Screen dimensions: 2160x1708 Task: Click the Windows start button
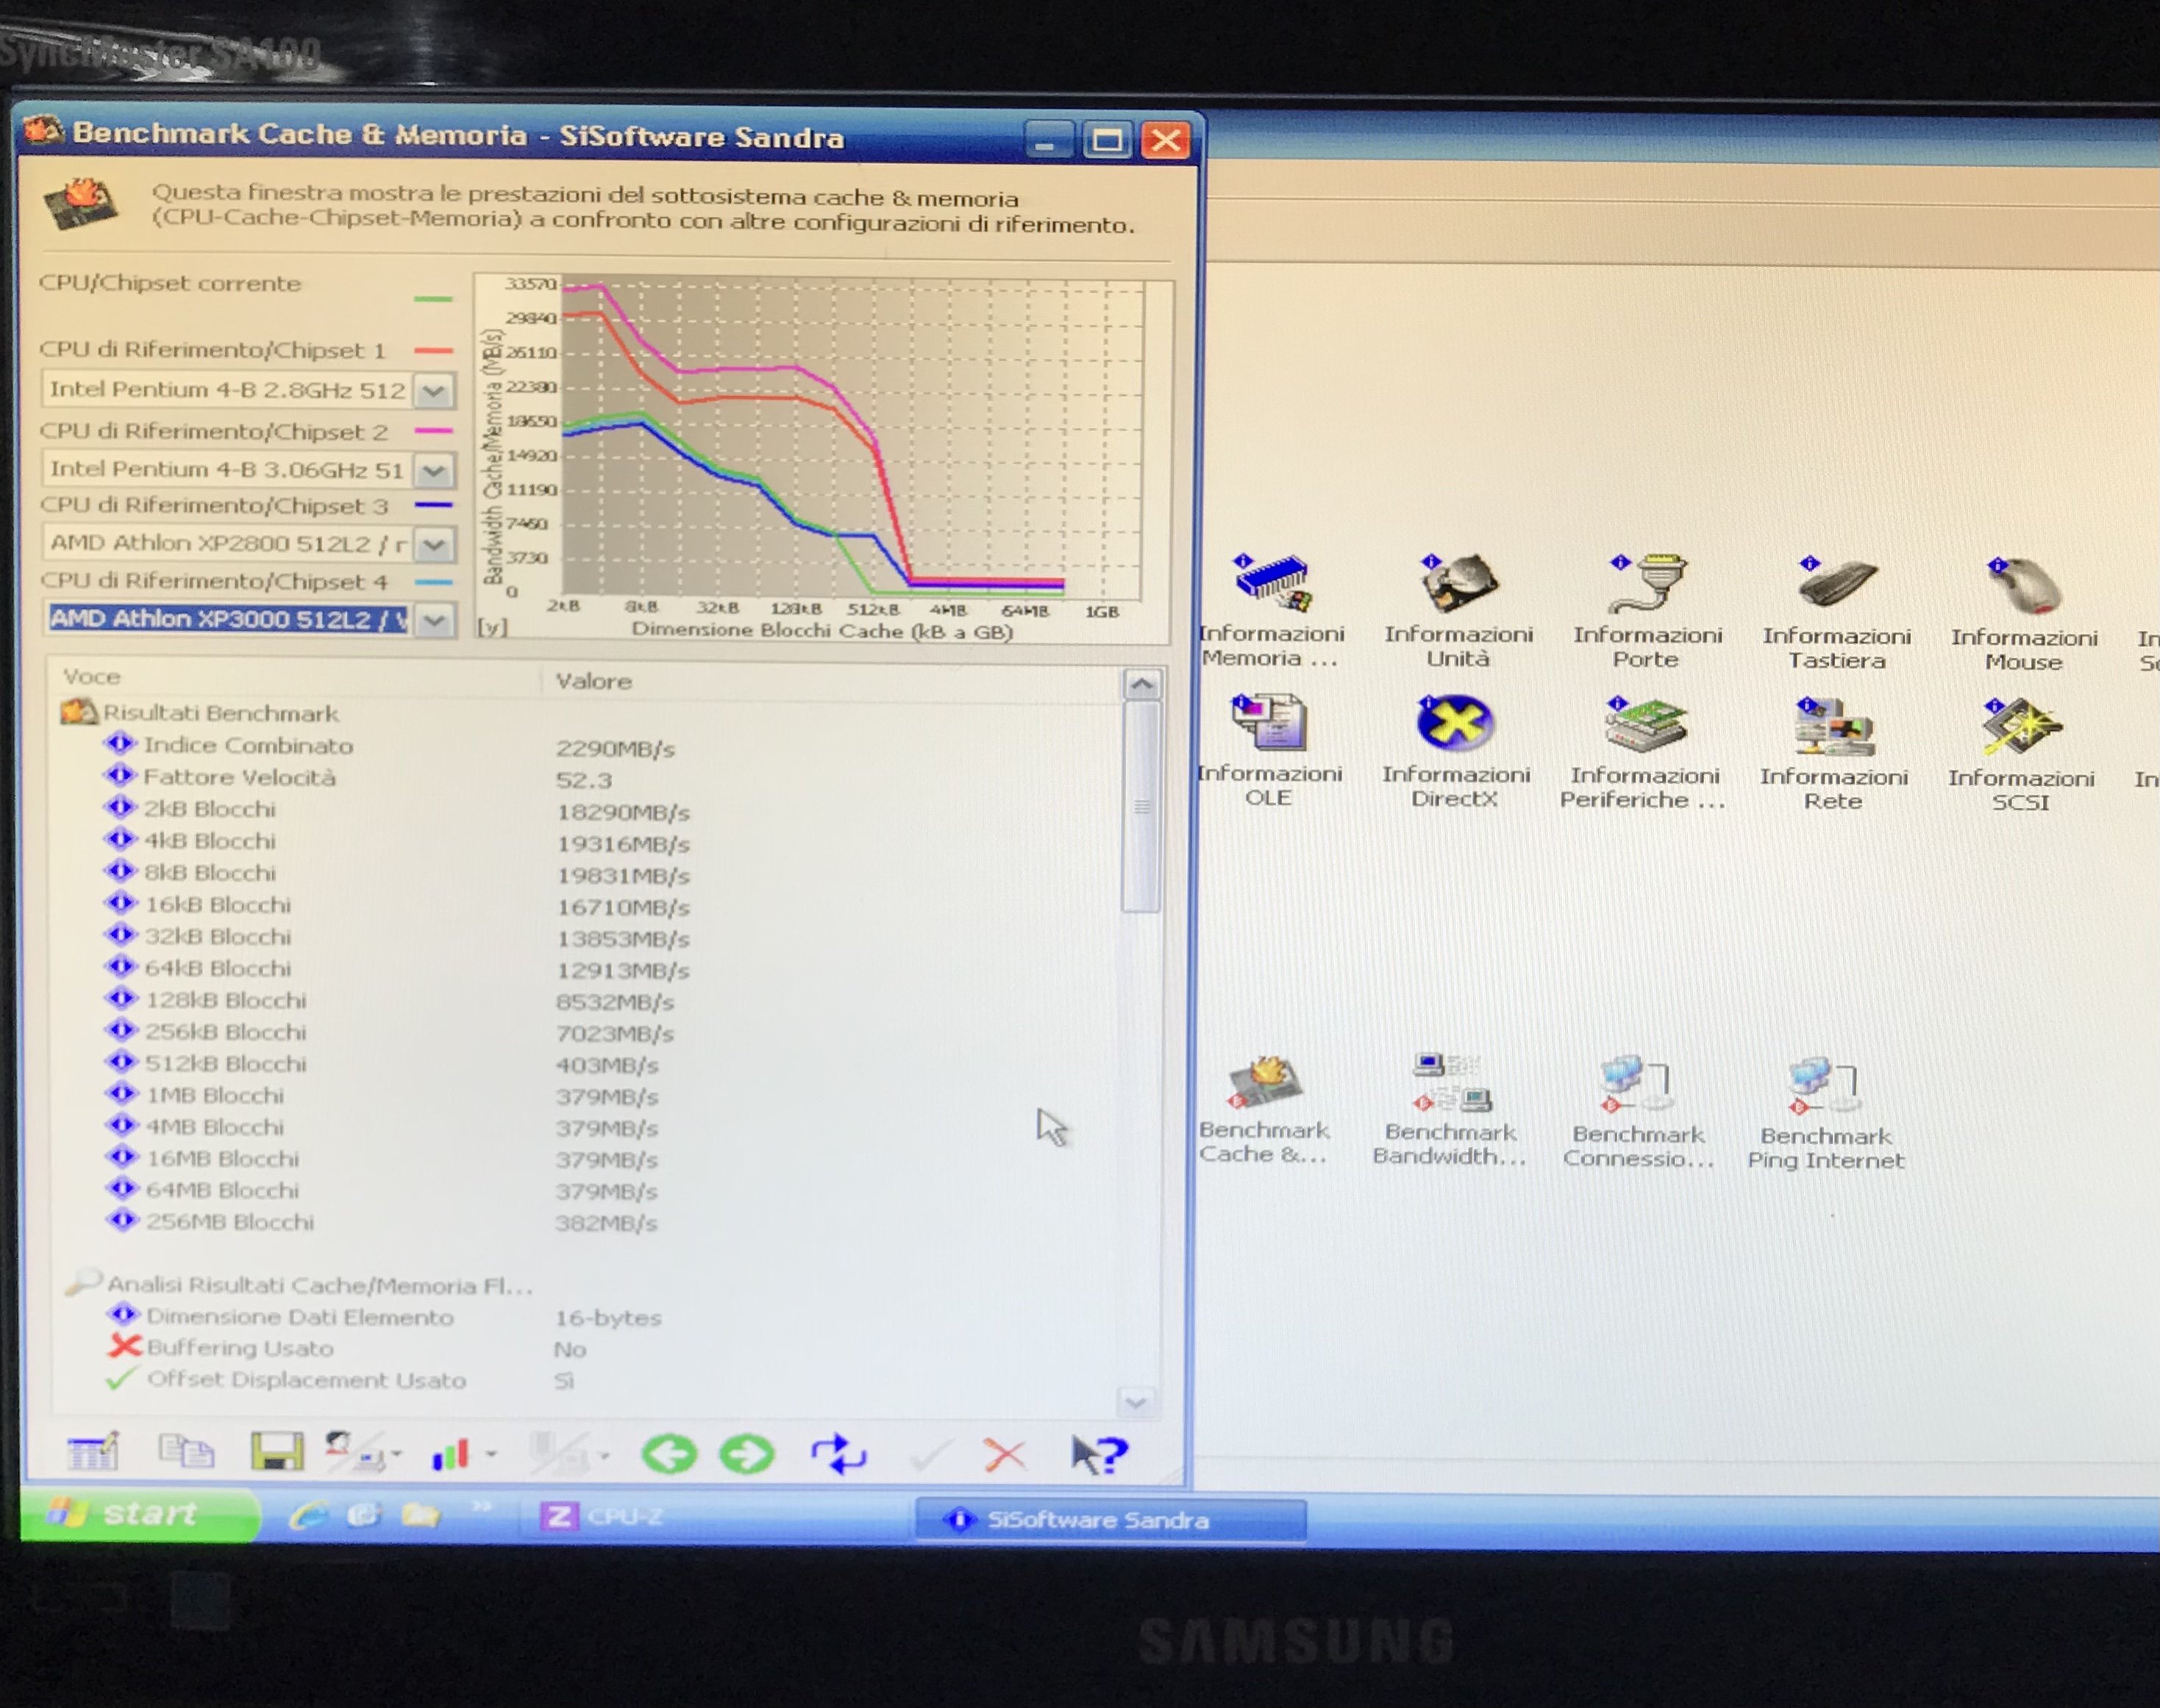tap(138, 1514)
